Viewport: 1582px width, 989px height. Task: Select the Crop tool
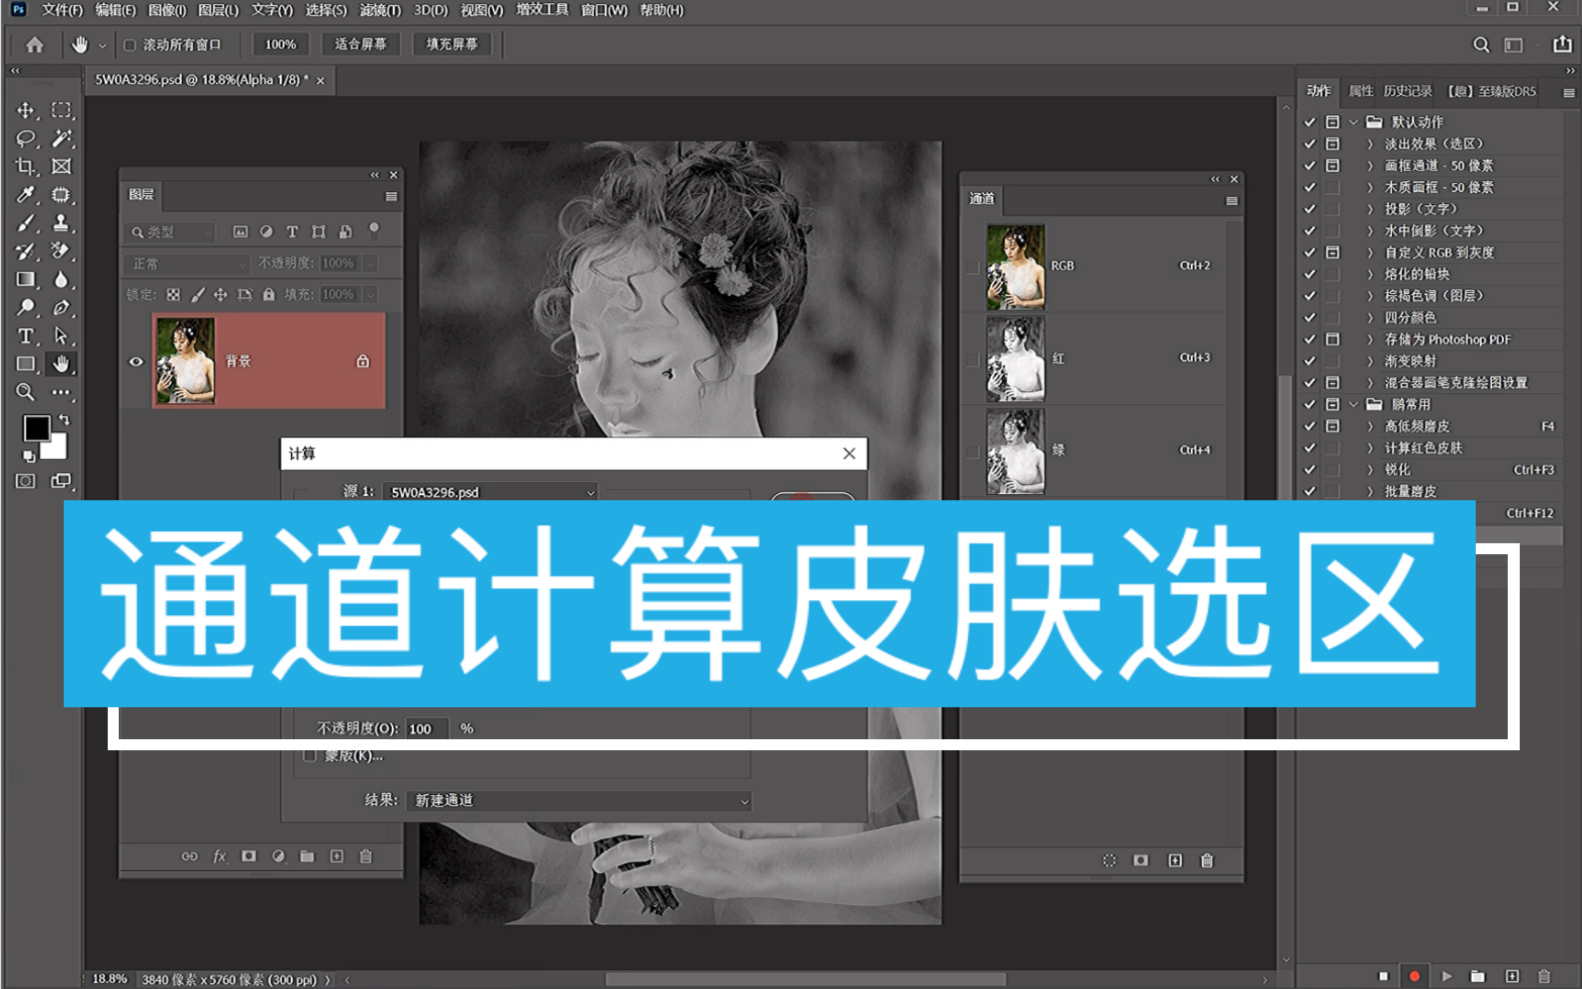tap(26, 167)
